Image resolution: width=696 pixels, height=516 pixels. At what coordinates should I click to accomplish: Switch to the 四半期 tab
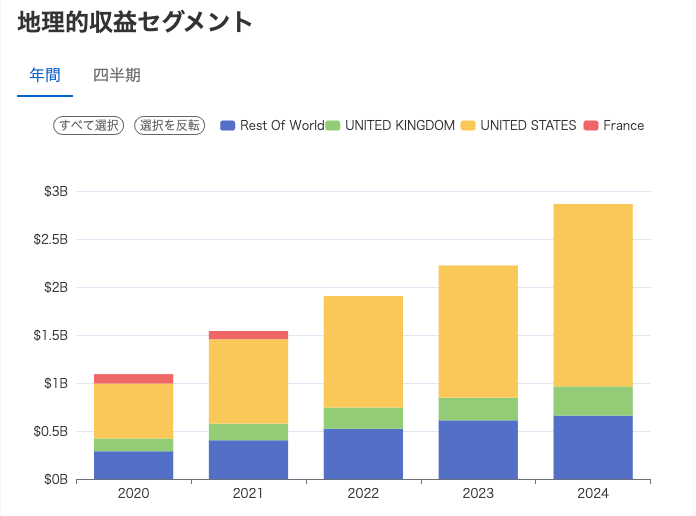pyautogui.click(x=117, y=75)
